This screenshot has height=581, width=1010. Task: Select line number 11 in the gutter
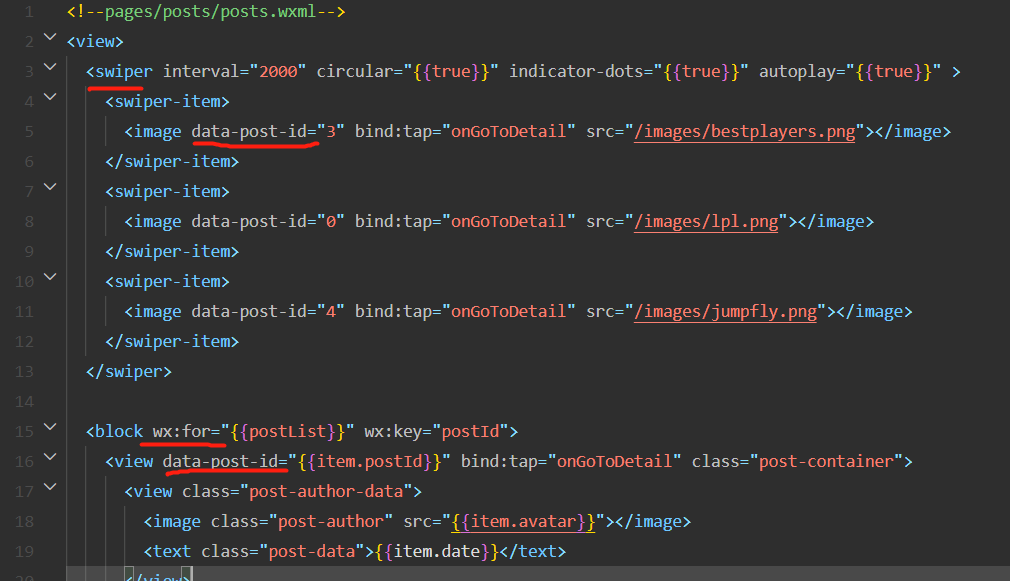point(24,312)
